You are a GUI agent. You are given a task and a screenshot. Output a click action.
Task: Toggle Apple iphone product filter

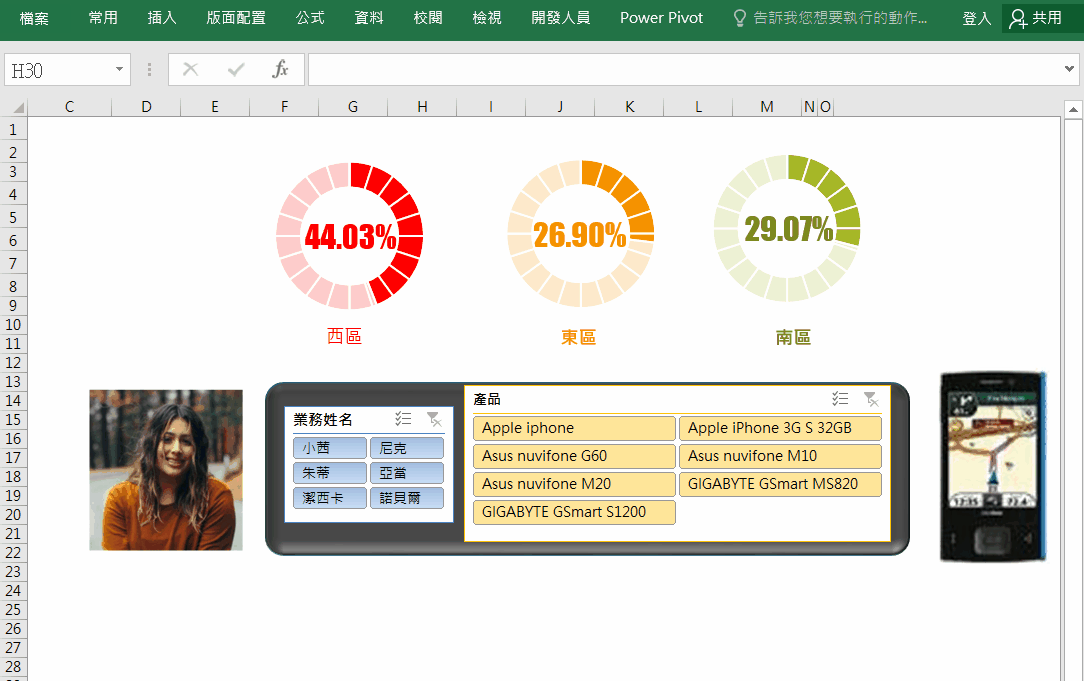tap(574, 428)
